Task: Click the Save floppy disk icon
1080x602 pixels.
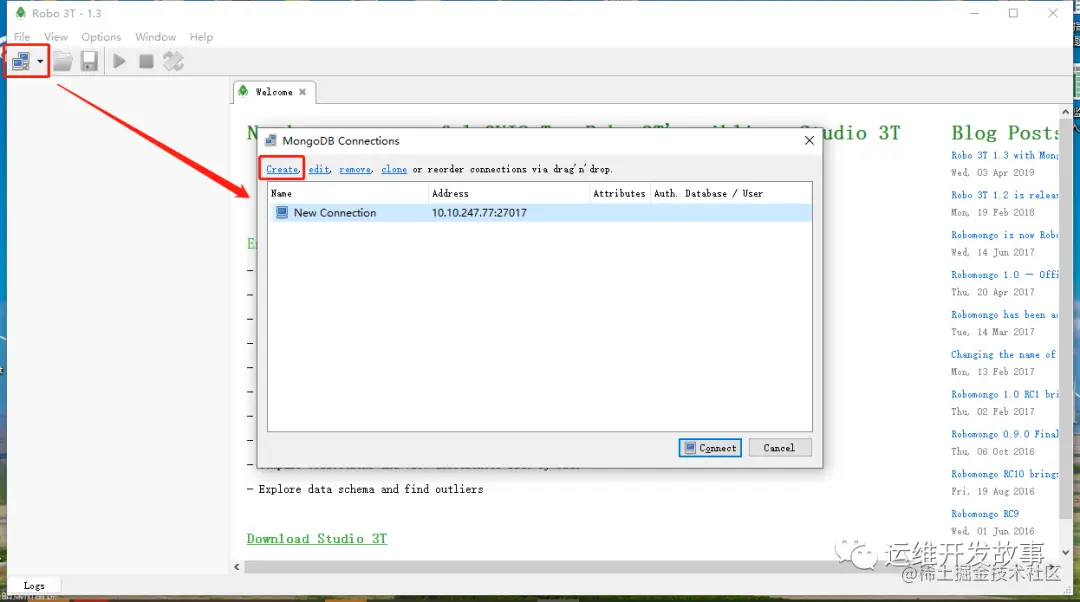Action: tap(90, 61)
